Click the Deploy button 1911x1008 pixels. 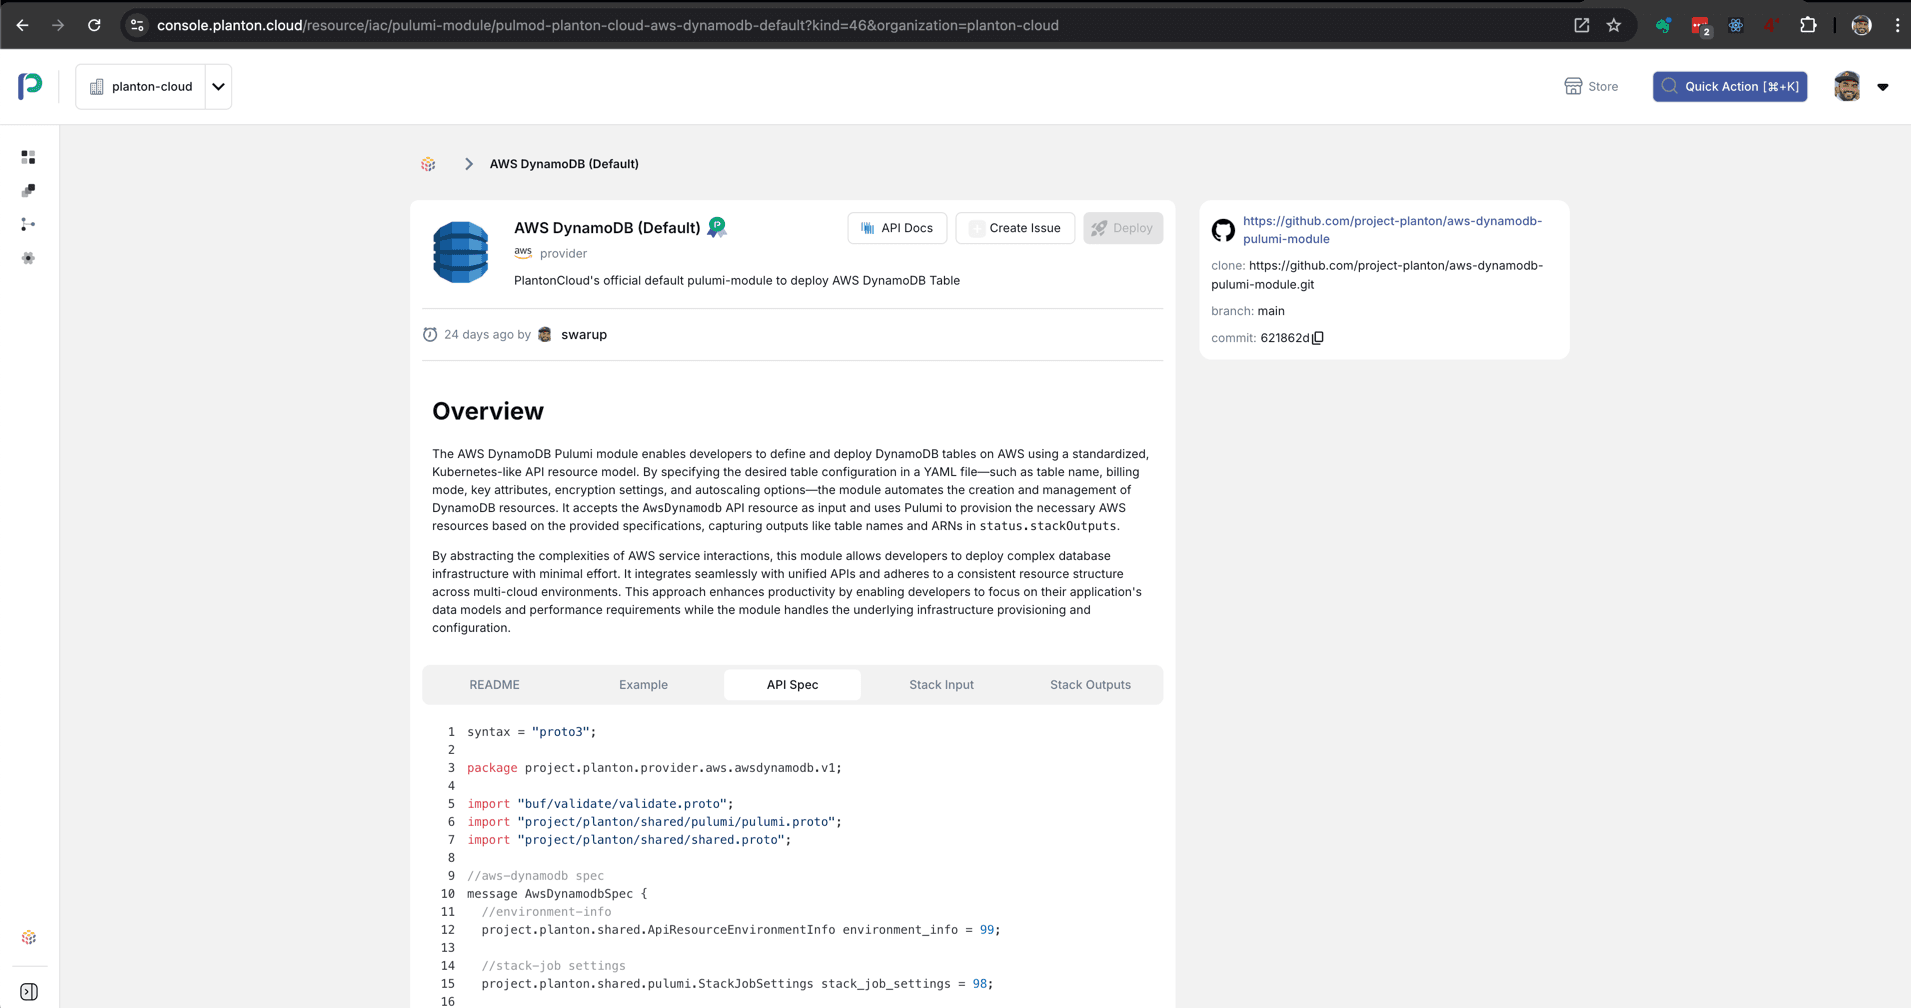tap(1122, 228)
